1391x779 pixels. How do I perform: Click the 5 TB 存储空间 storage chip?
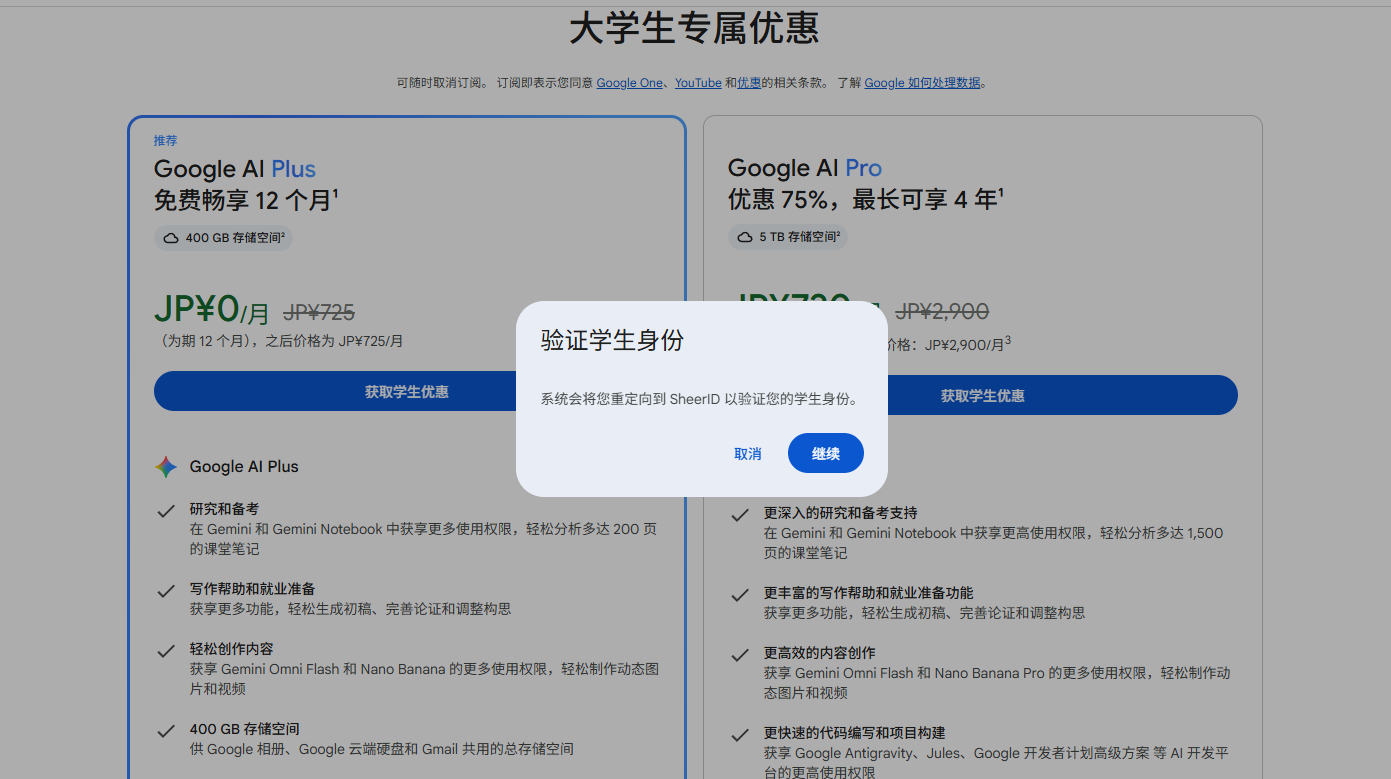click(x=788, y=238)
